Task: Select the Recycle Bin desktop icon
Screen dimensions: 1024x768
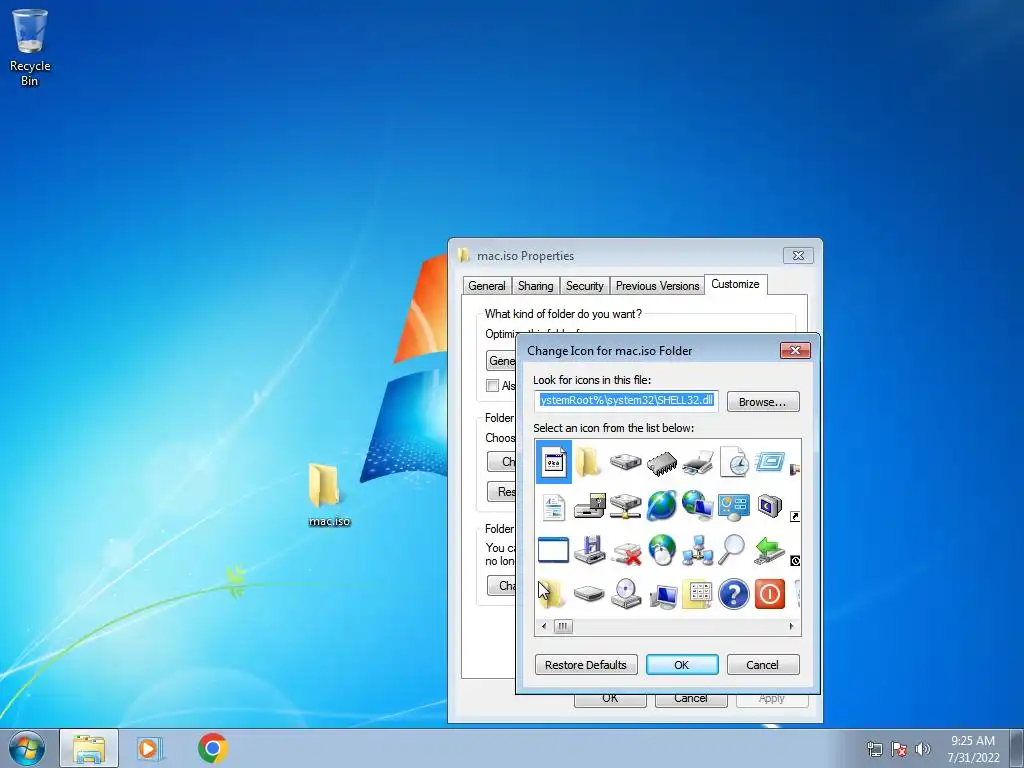Action: click(x=29, y=48)
